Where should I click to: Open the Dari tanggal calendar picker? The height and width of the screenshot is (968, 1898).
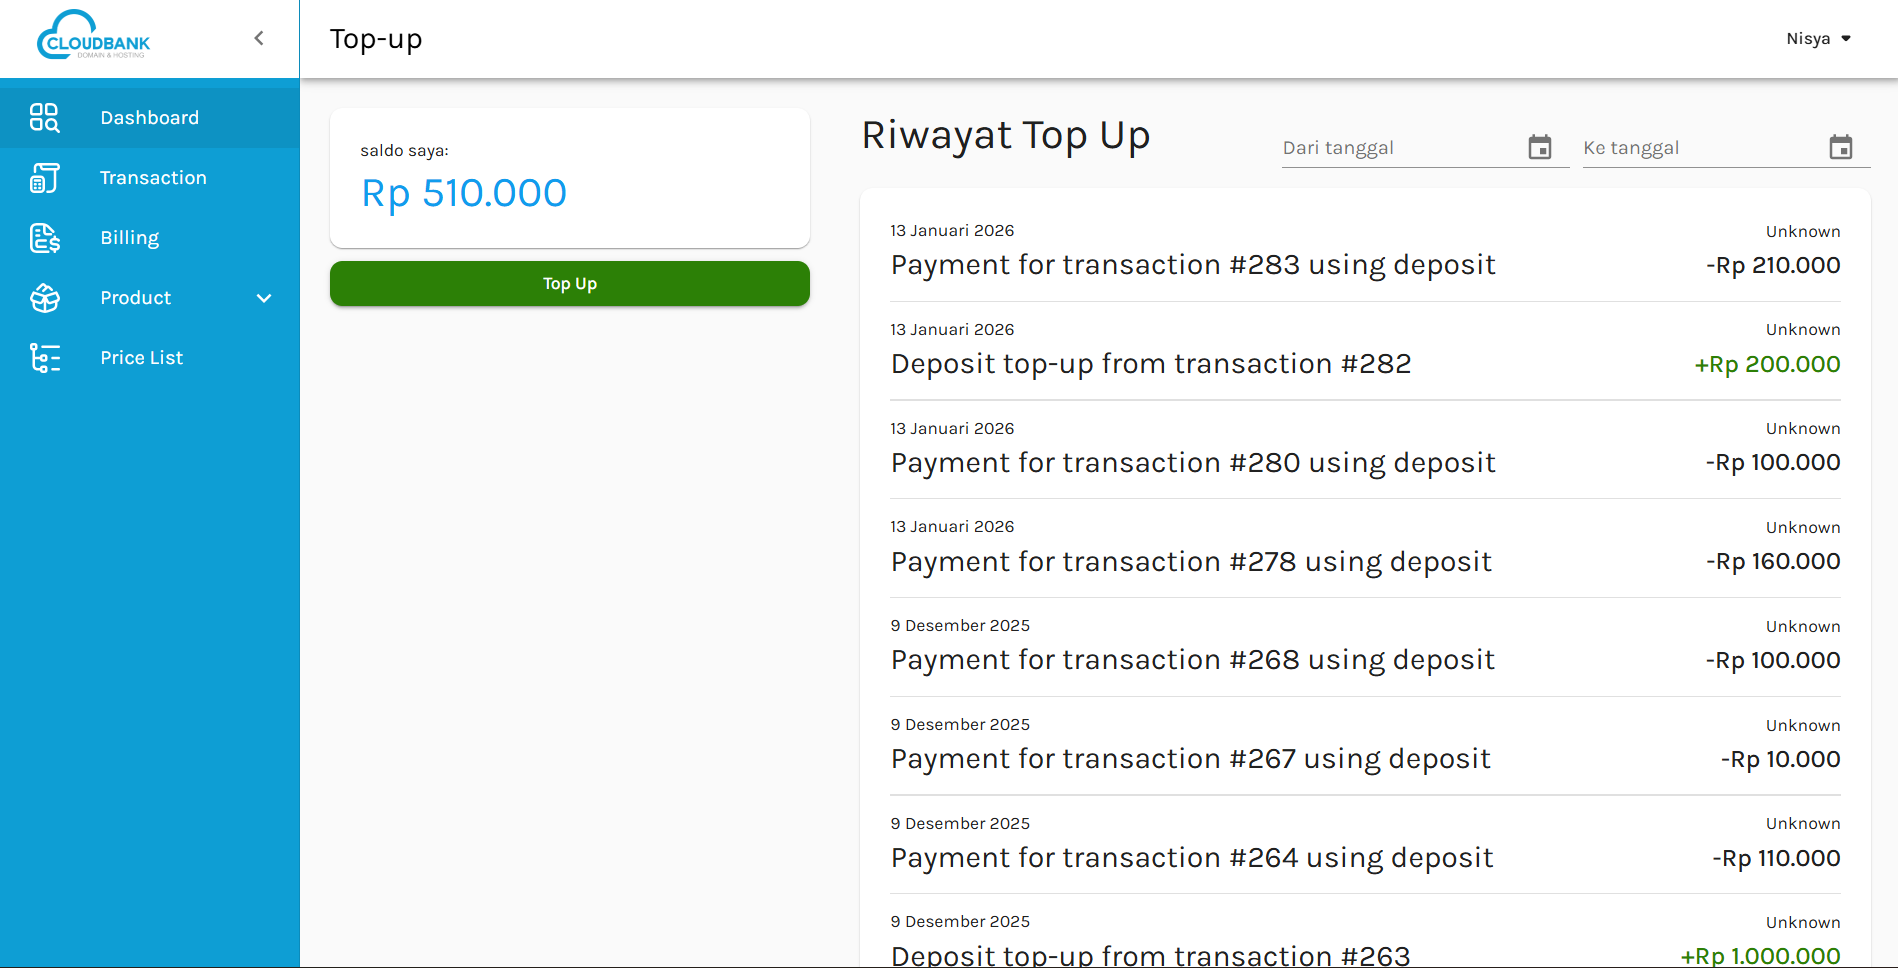pyautogui.click(x=1539, y=148)
